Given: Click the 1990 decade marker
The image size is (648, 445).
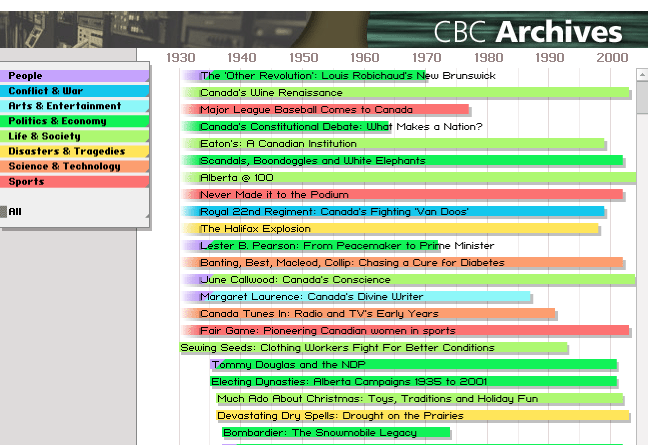Looking at the screenshot, I should coord(550,57).
